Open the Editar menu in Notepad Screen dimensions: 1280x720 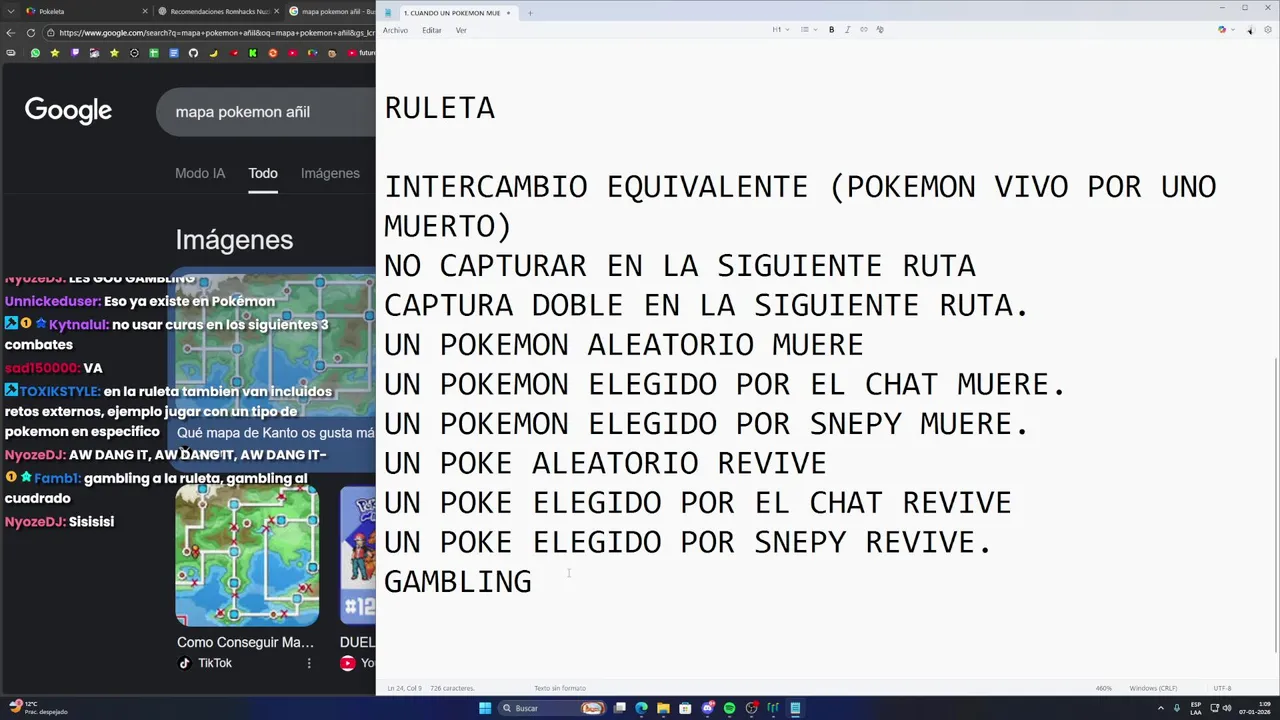[x=431, y=30]
